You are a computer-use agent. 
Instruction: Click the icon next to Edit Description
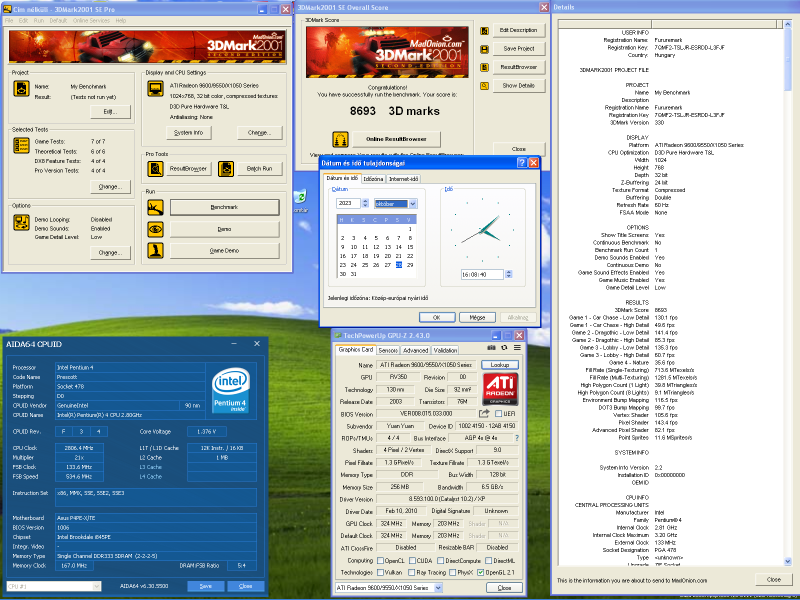click(485, 31)
